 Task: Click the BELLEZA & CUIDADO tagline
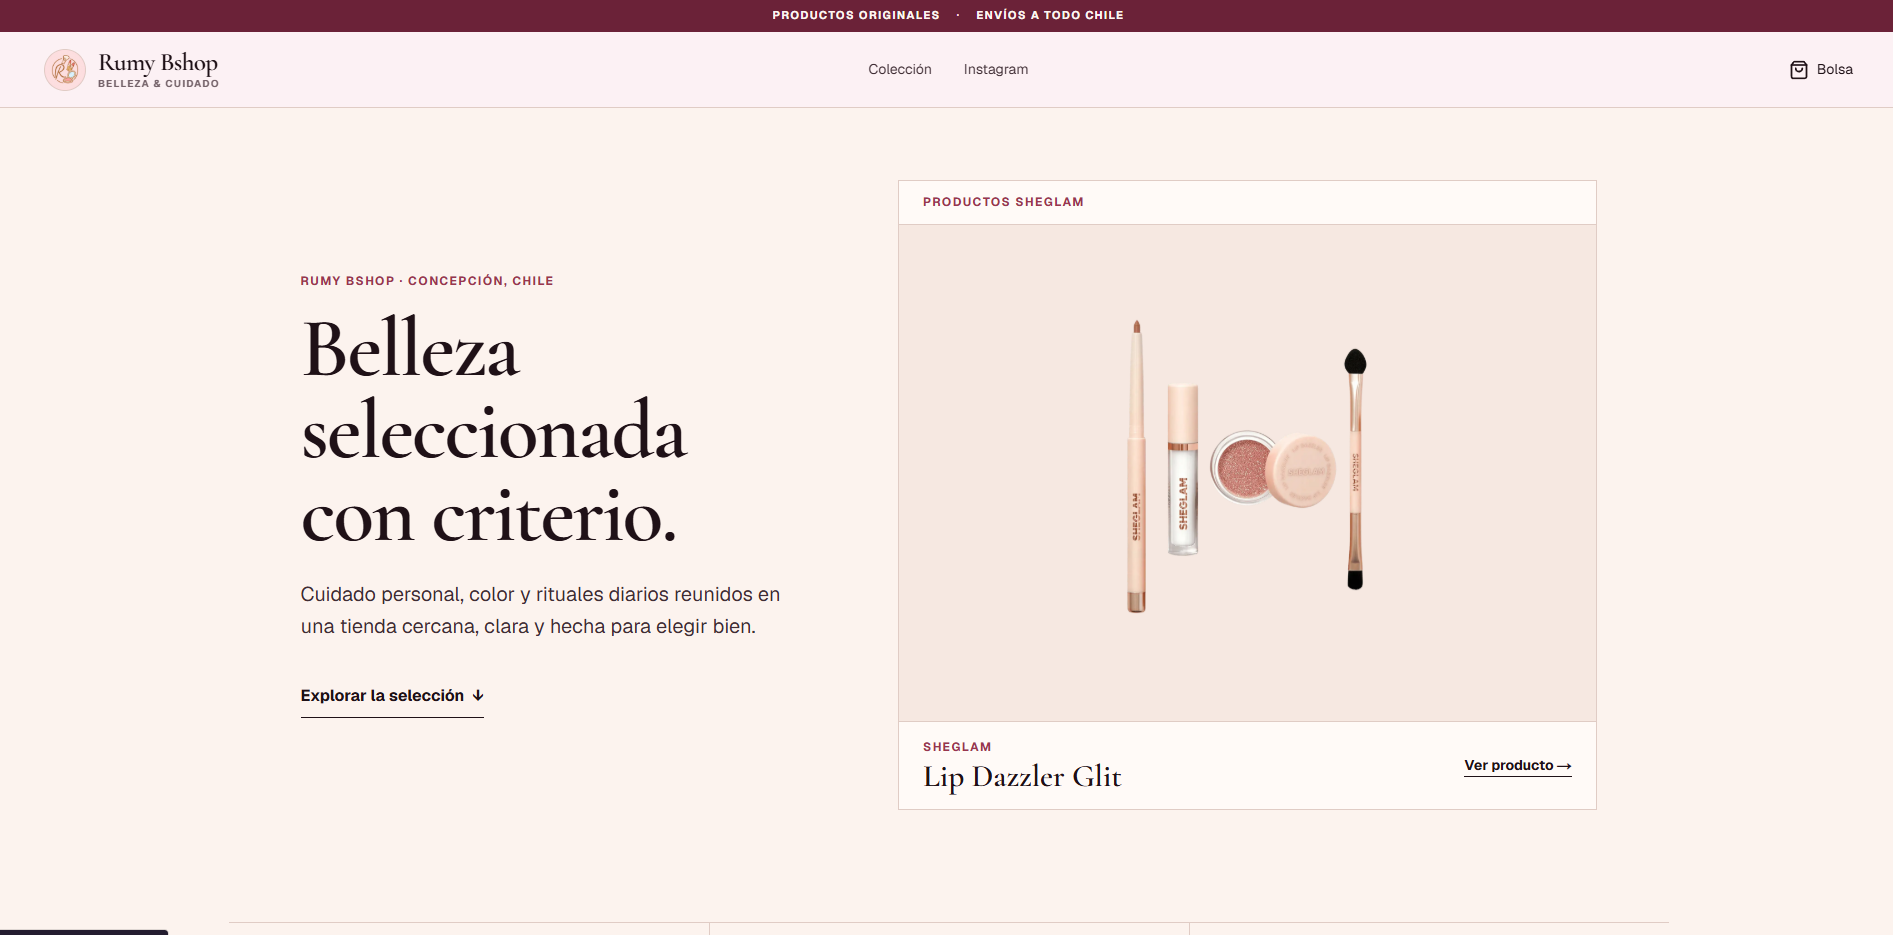pos(158,84)
